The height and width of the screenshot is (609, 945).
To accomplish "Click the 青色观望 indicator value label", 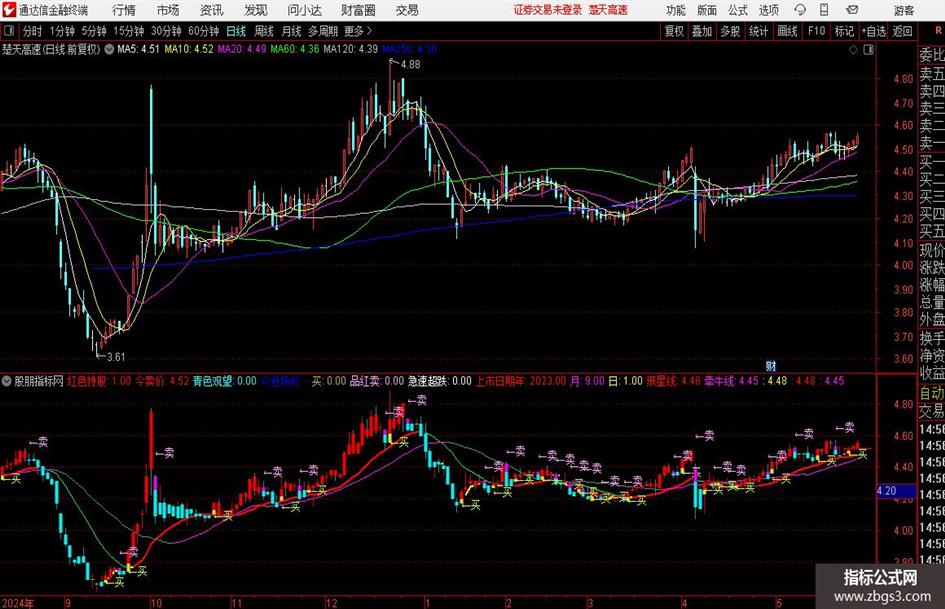I will (225, 381).
